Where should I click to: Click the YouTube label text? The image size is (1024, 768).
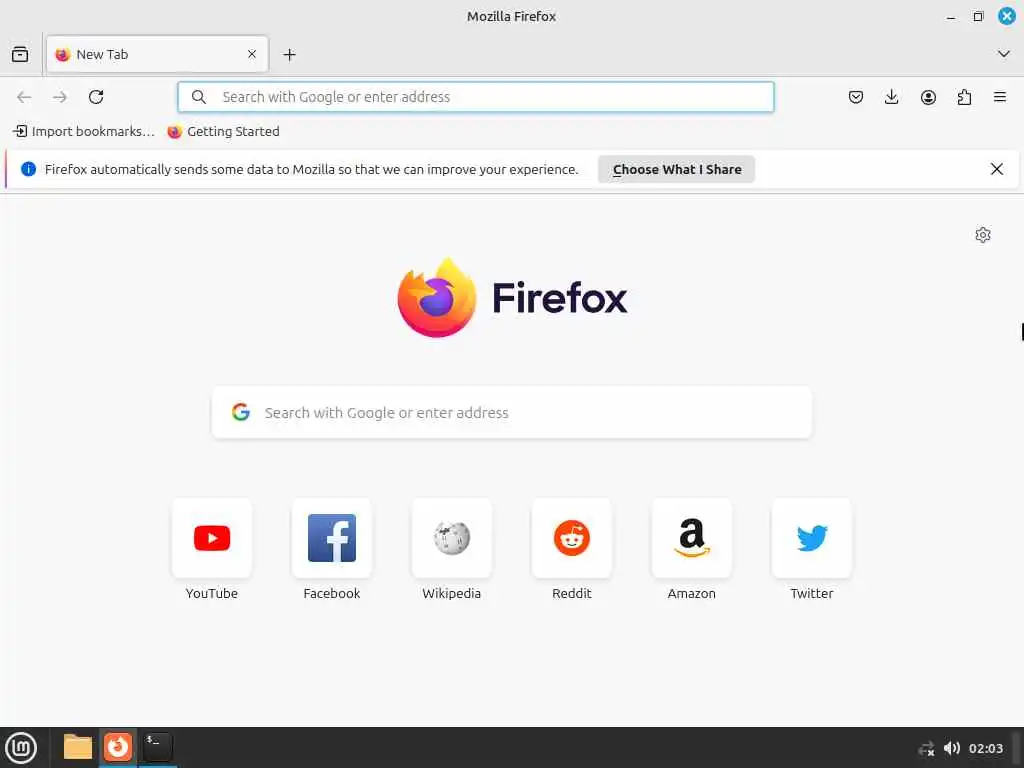(x=212, y=593)
